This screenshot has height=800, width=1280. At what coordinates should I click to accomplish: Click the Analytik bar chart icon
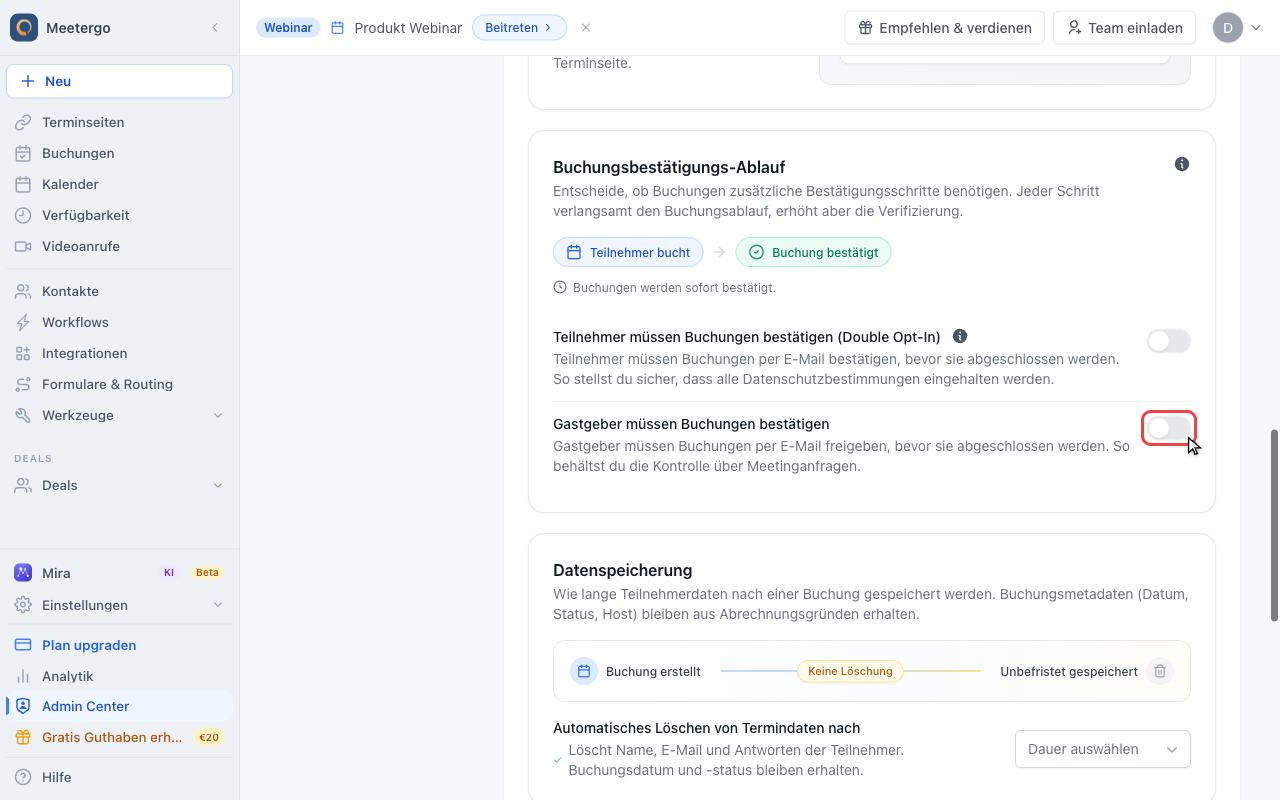click(23, 676)
